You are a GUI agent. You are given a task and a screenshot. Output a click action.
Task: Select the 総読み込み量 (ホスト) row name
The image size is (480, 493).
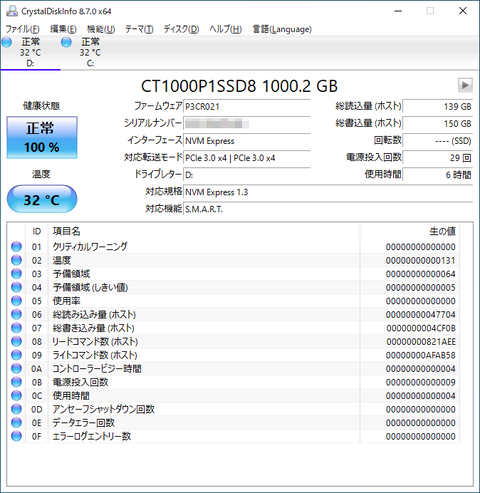pos(94,314)
